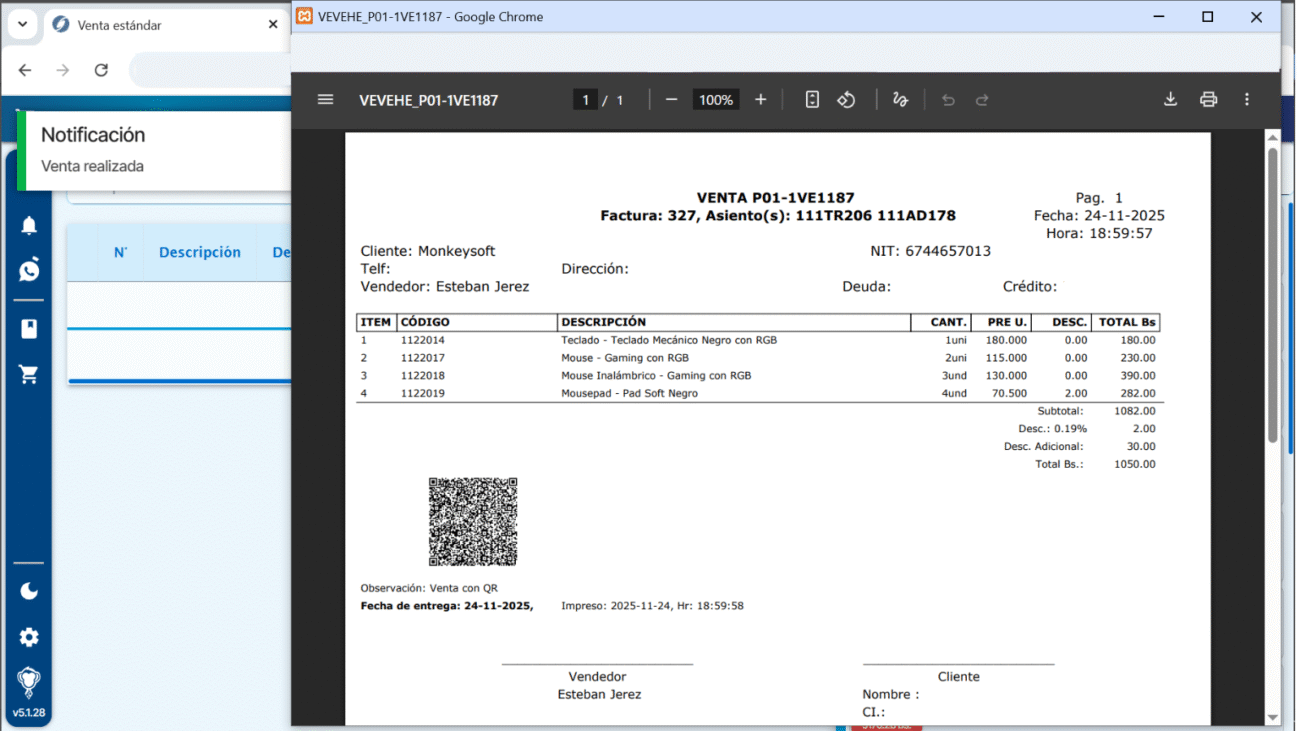Open the PDF sidebar hamburger menu

(x=325, y=100)
